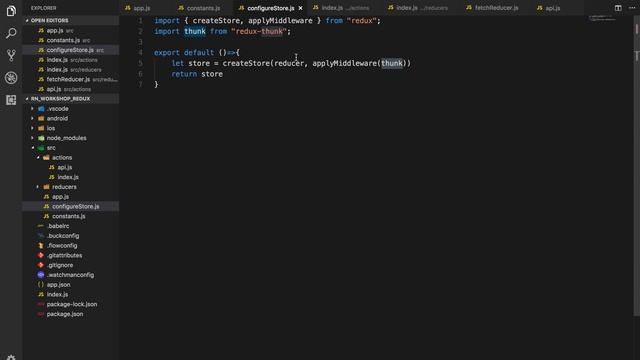Open the Manage gear menu

(x=11, y=357)
